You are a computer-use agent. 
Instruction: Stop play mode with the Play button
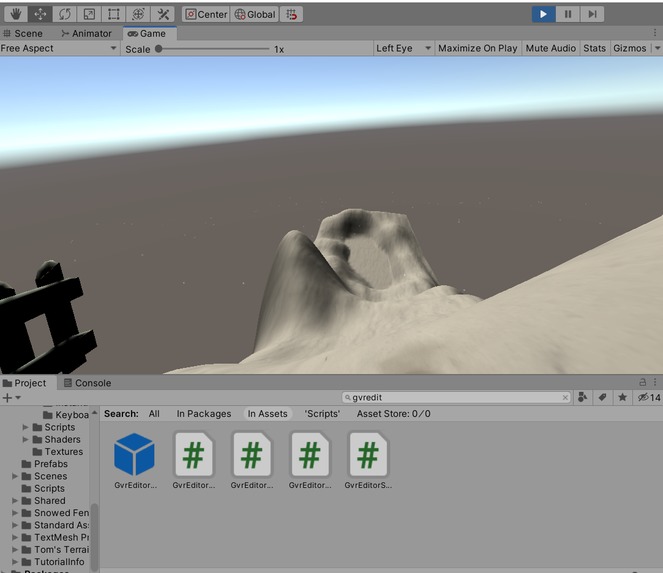543,14
